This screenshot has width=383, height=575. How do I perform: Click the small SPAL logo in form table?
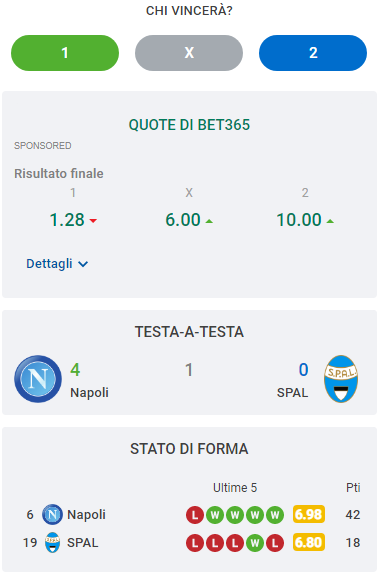[52, 542]
